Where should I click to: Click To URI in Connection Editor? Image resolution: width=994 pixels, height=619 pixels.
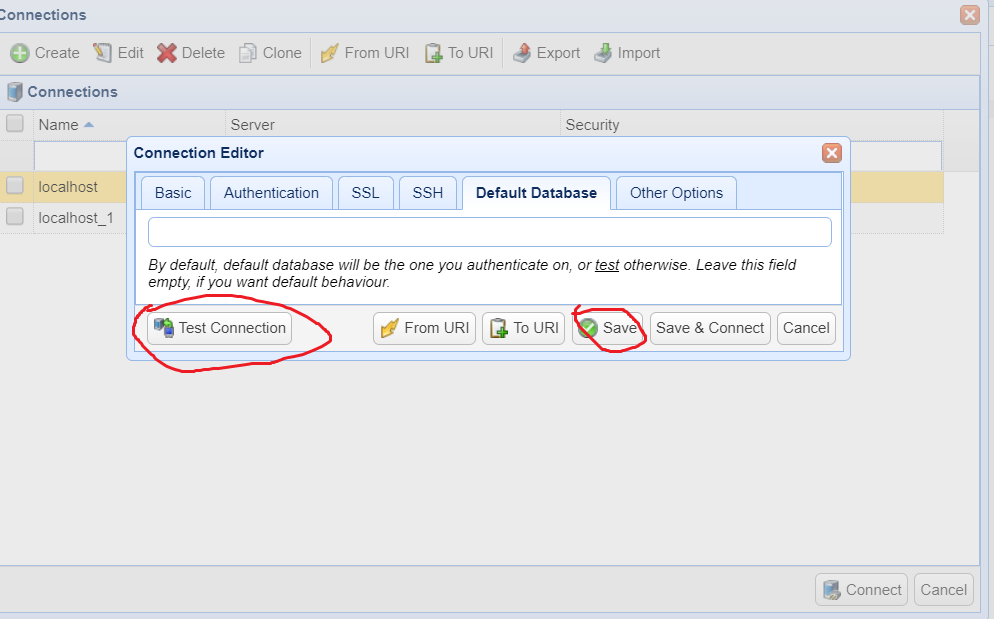pyautogui.click(x=523, y=328)
